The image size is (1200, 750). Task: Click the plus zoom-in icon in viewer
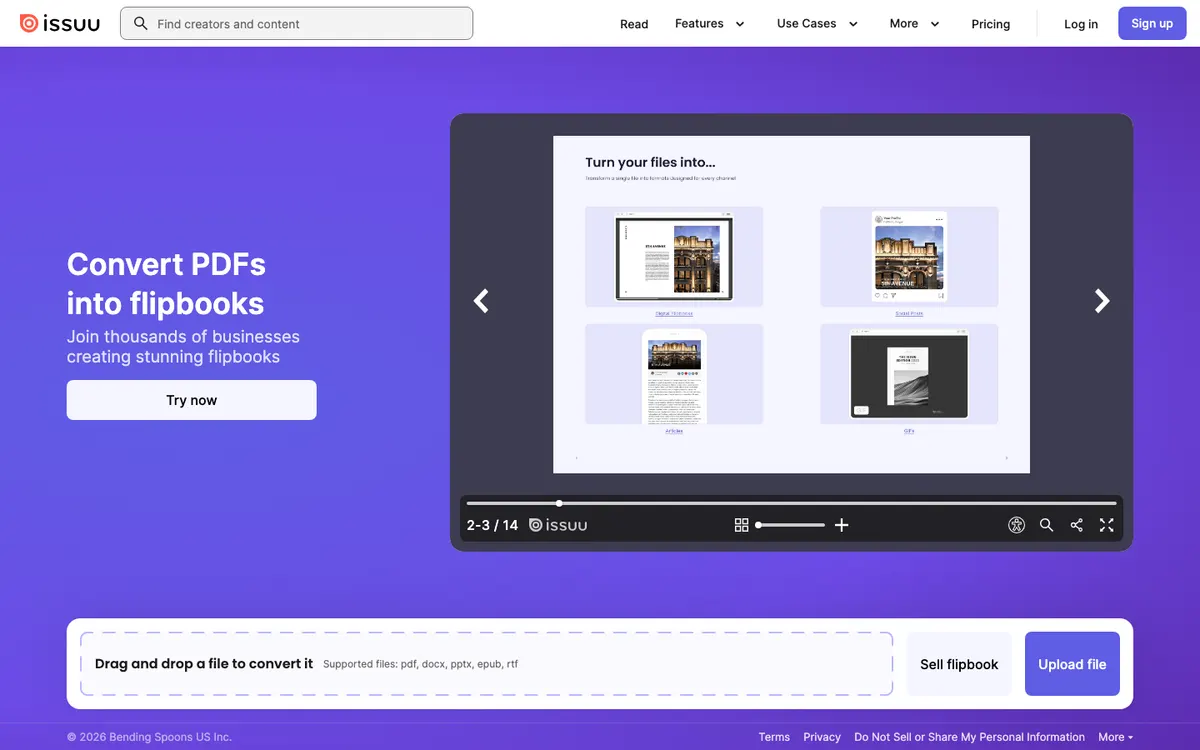point(842,525)
